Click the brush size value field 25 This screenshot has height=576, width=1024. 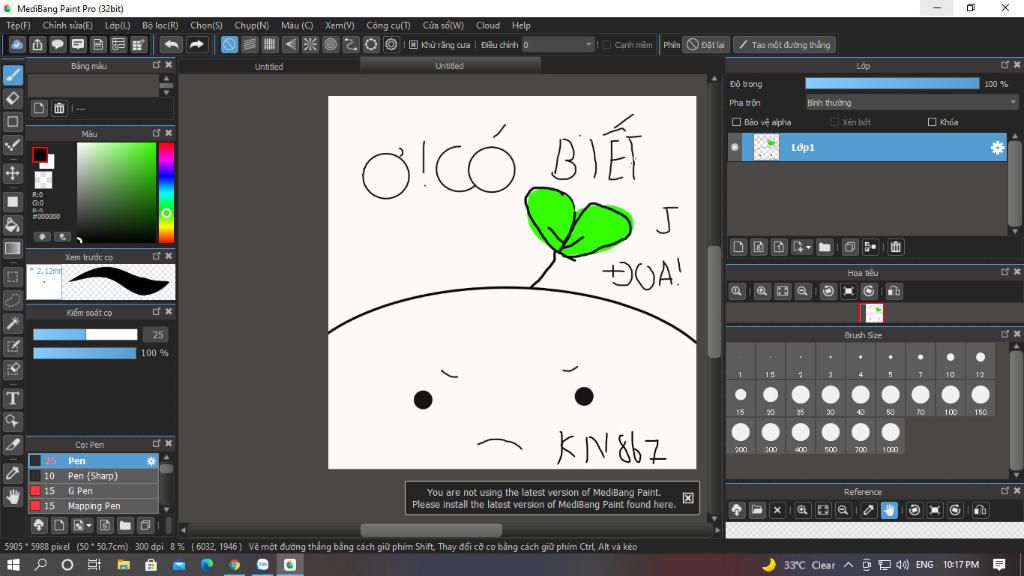click(156, 334)
